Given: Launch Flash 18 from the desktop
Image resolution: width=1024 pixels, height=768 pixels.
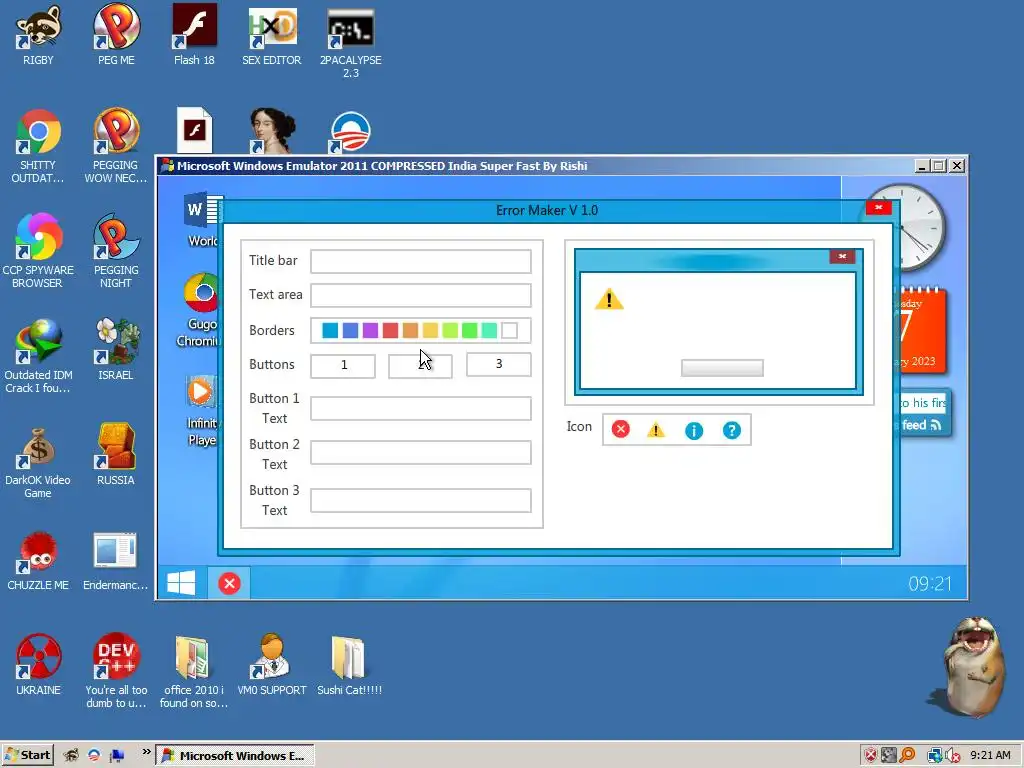Looking at the screenshot, I should pyautogui.click(x=194, y=36).
